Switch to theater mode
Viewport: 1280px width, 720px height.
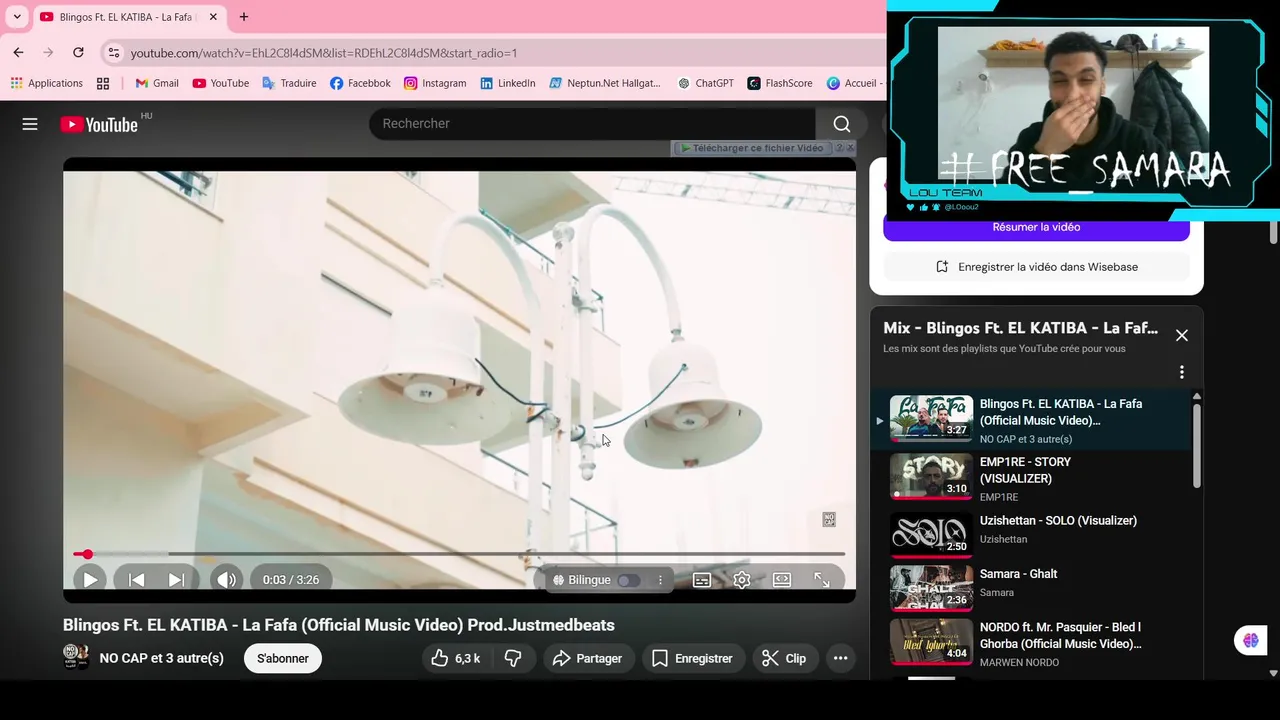[x=782, y=580]
